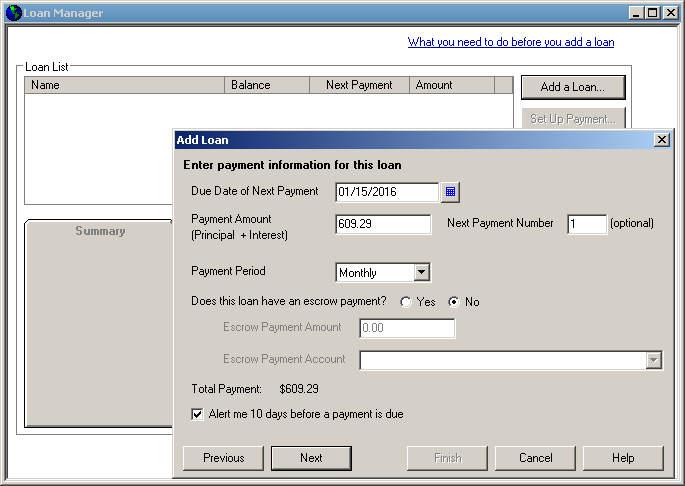Screen dimensions: 685x486
Task: Sort Loan List by Name column
Action: [125, 85]
